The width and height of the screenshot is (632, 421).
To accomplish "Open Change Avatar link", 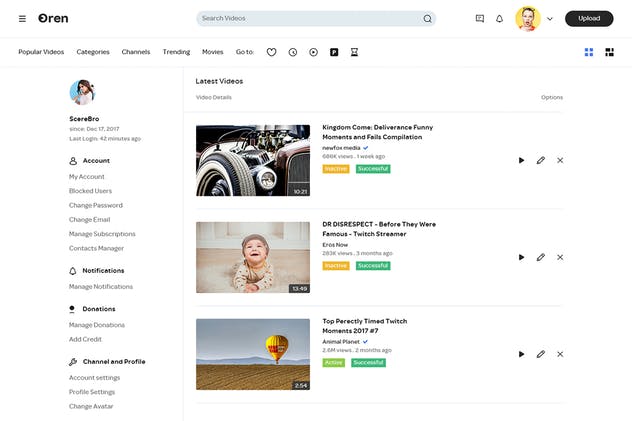I will coord(91,406).
